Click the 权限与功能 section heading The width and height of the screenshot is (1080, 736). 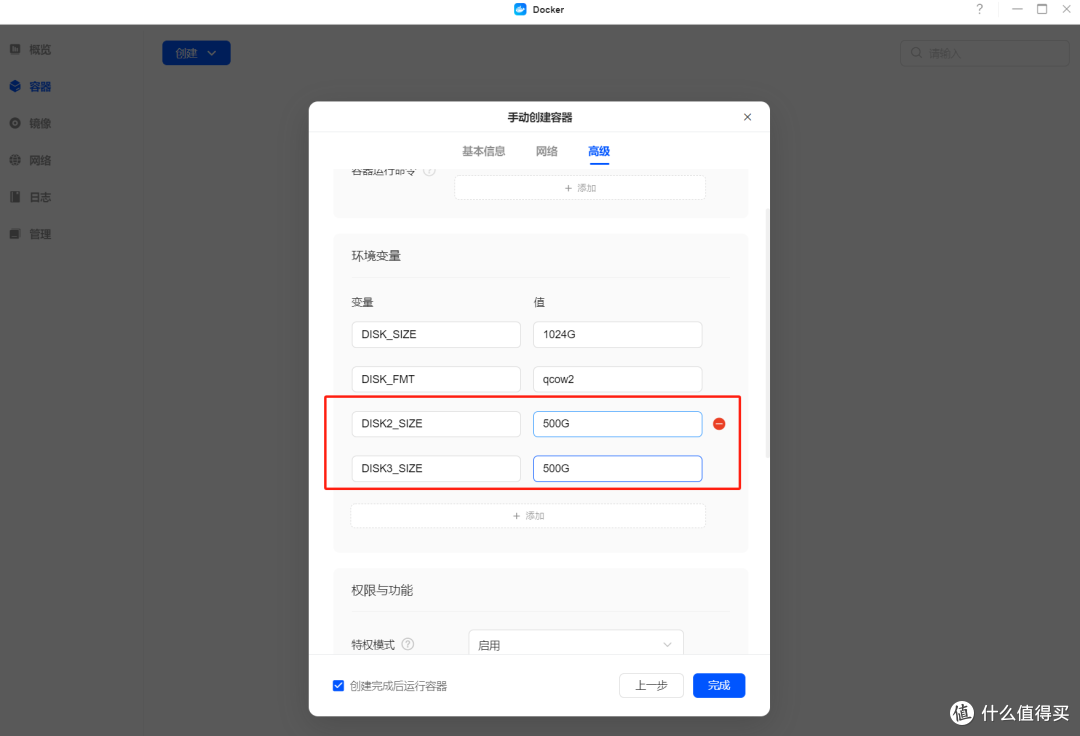point(382,591)
